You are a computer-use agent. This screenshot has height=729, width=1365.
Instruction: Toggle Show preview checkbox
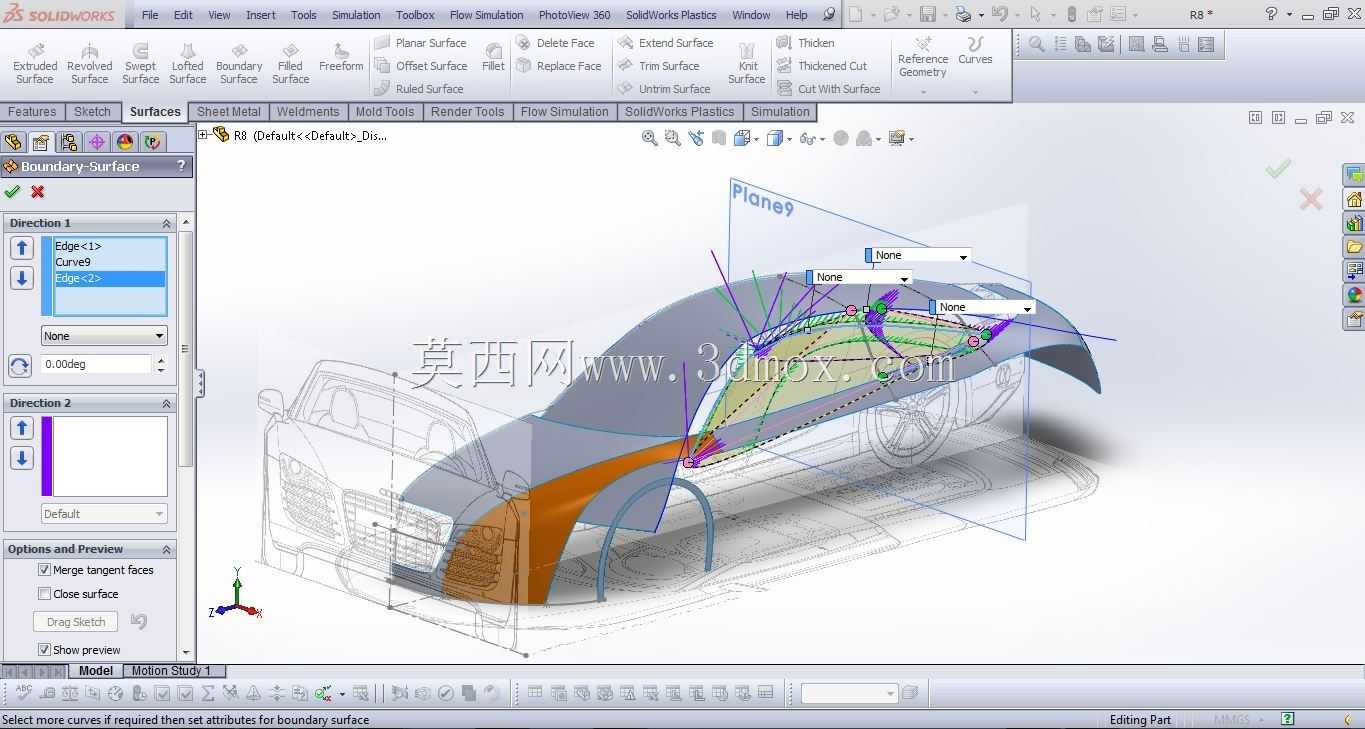[44, 650]
